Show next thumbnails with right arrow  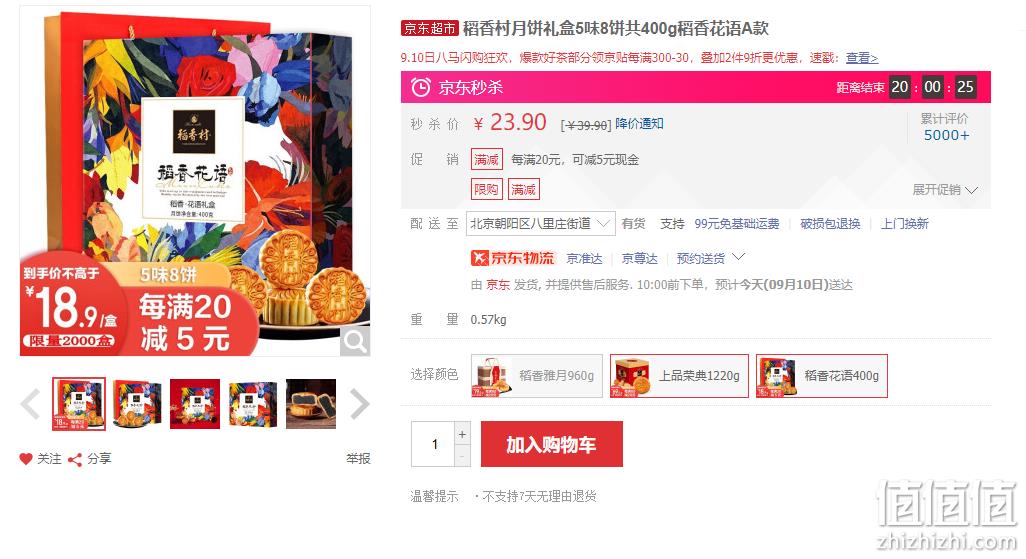pyautogui.click(x=359, y=404)
